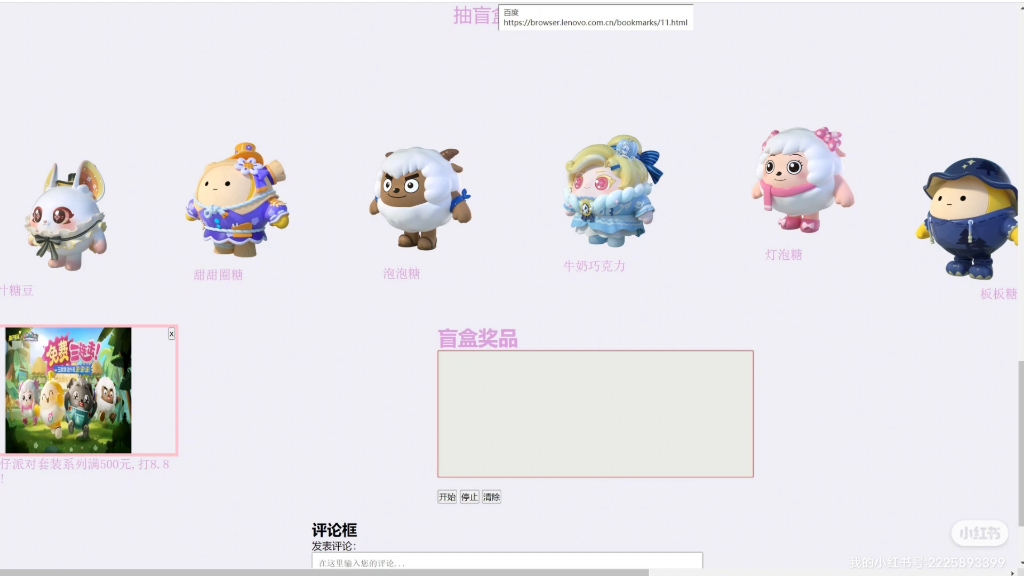This screenshot has width=1024, height=576.
Task: Click the 清除 clear button
Action: coord(491,496)
